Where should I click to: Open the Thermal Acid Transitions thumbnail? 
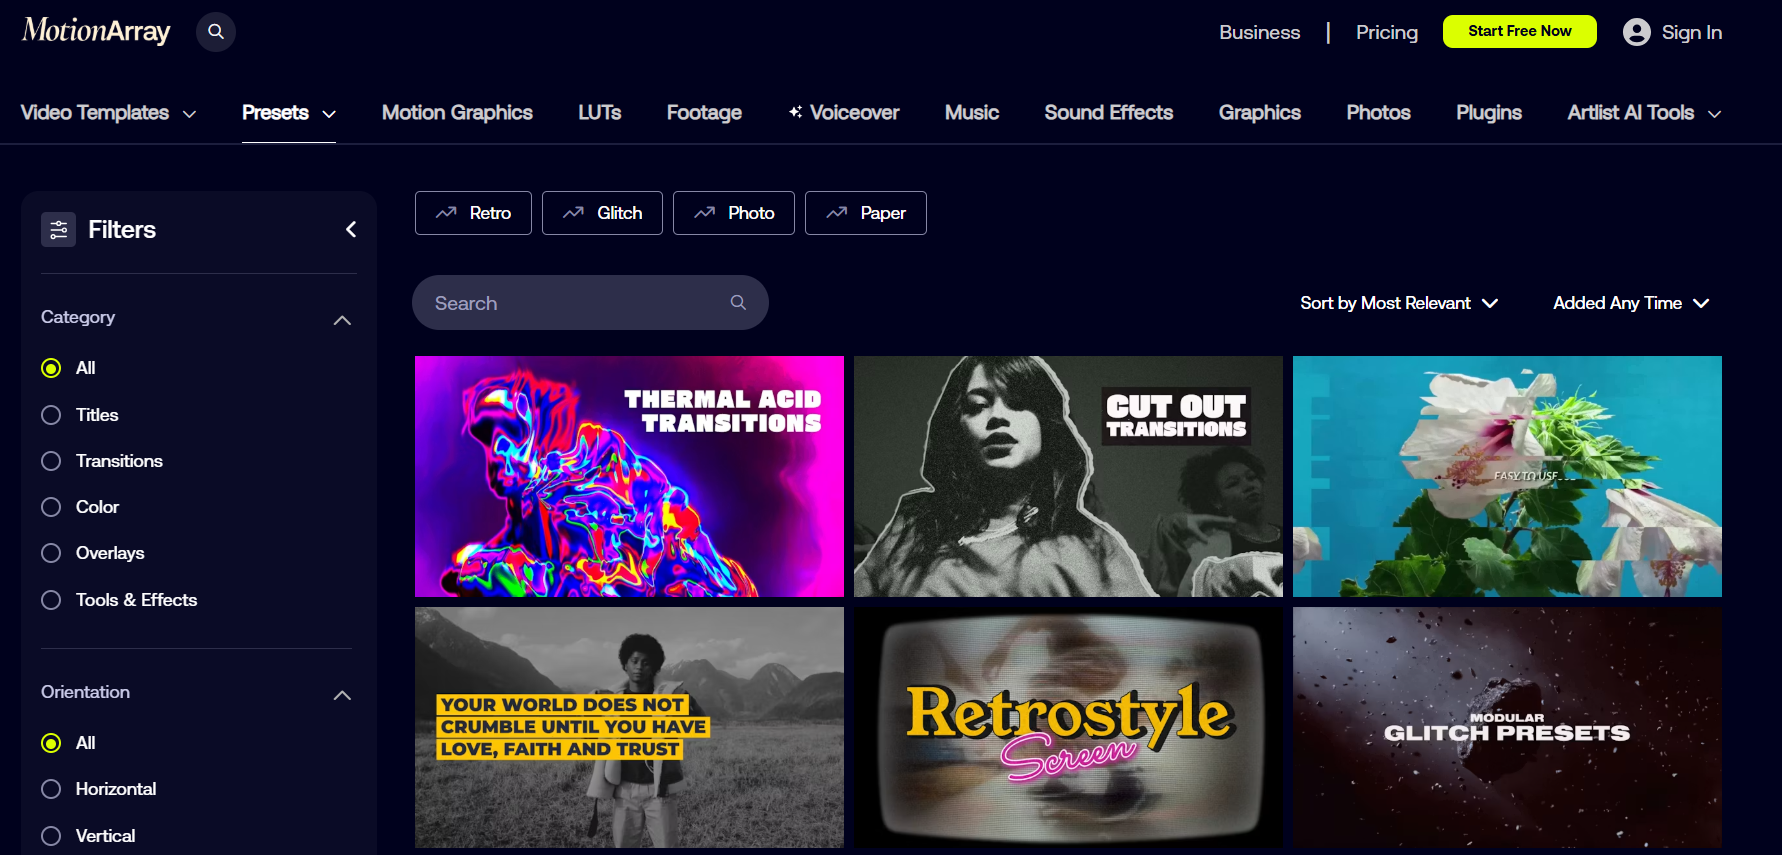click(x=629, y=476)
